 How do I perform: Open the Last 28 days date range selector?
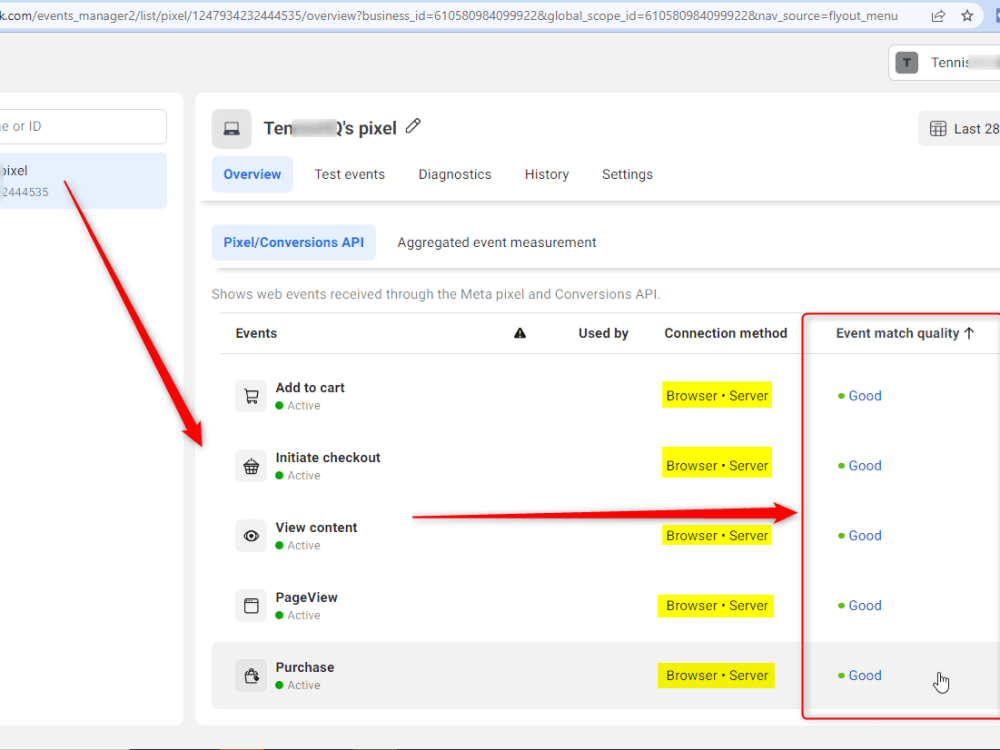point(959,129)
